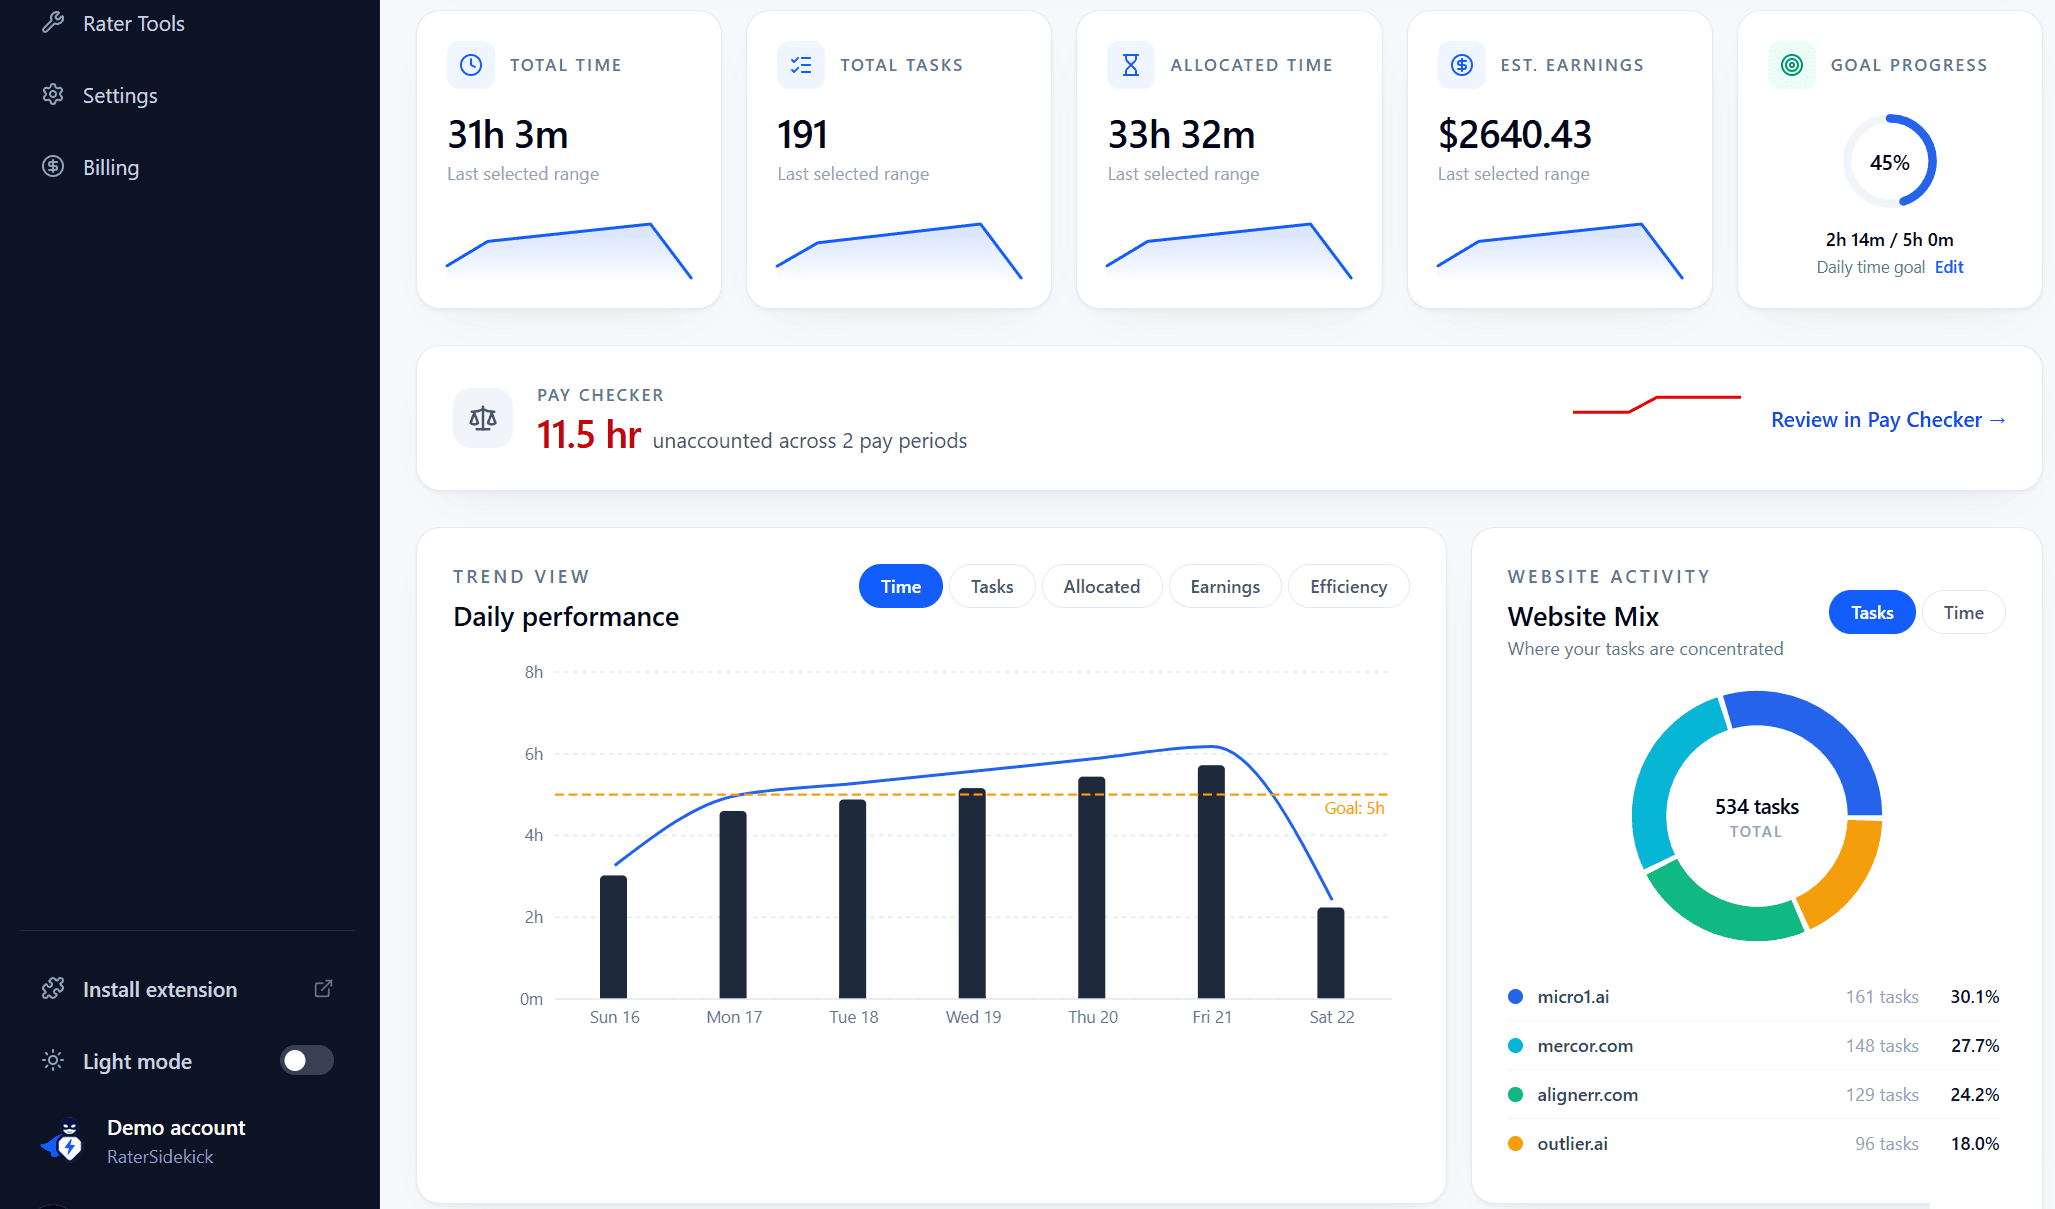Click the Install extension puzzle icon
This screenshot has height=1209, width=2055.
53,989
